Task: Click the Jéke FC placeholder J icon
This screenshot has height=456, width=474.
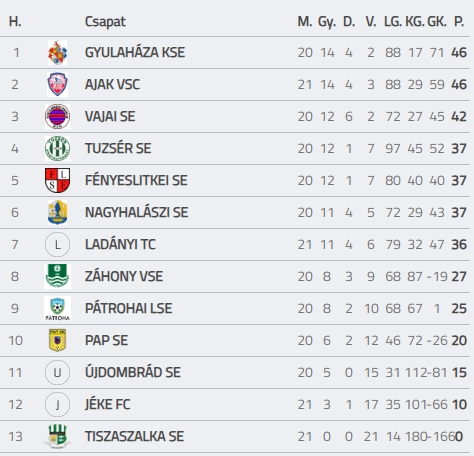Action: coord(57,405)
